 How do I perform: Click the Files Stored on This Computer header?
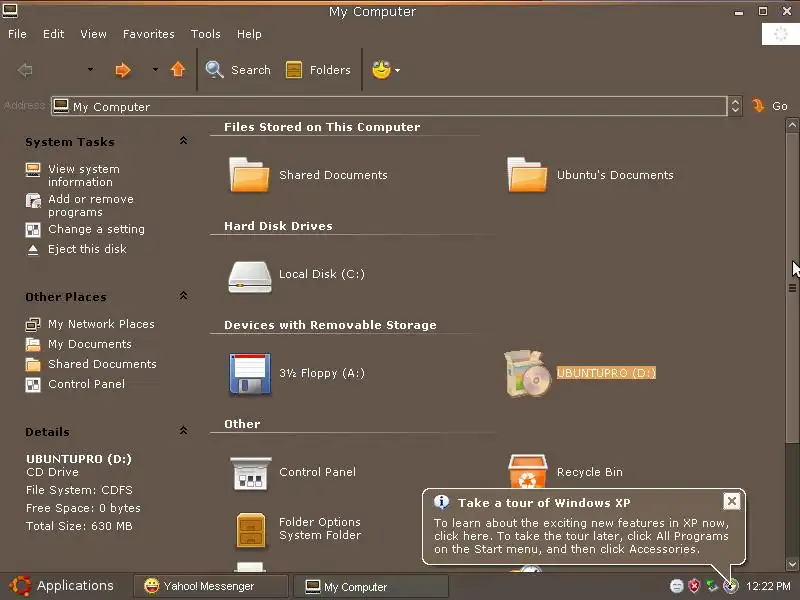click(322, 127)
